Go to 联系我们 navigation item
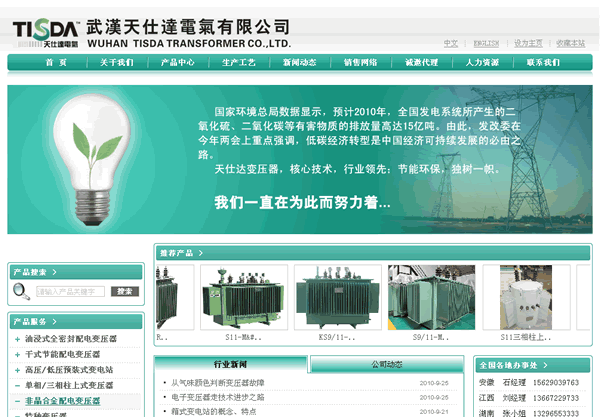Screen dimensions: 600x417 tap(543, 62)
